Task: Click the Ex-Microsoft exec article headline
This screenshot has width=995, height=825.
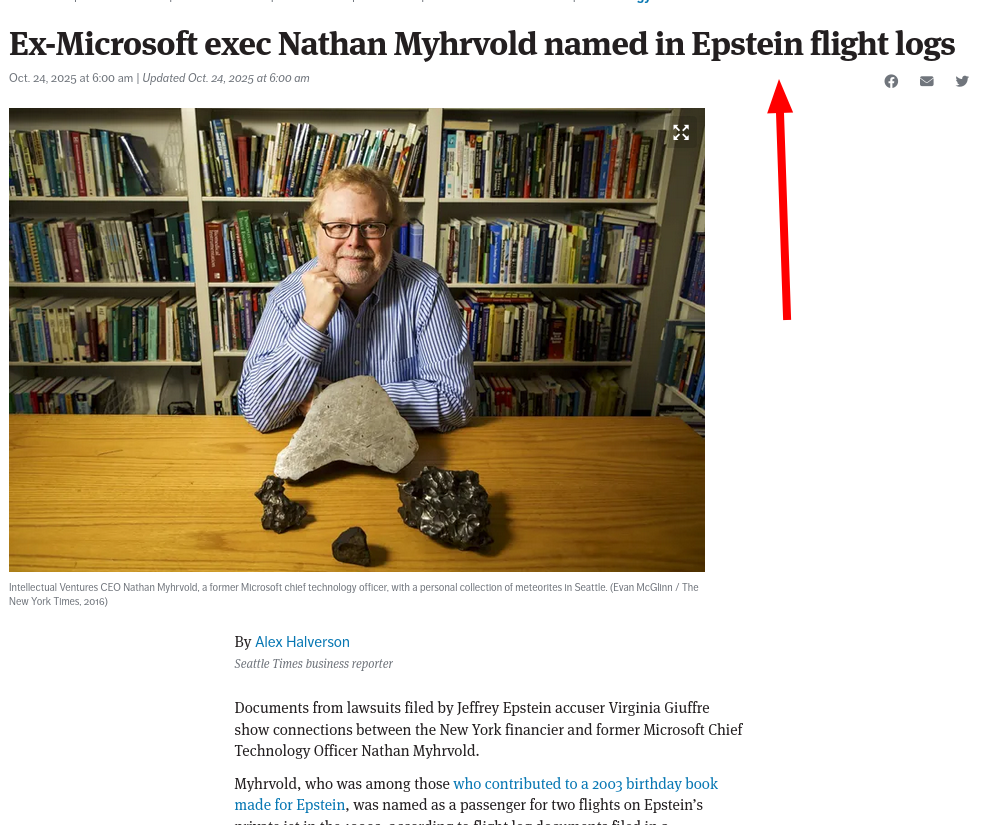Action: click(x=482, y=44)
